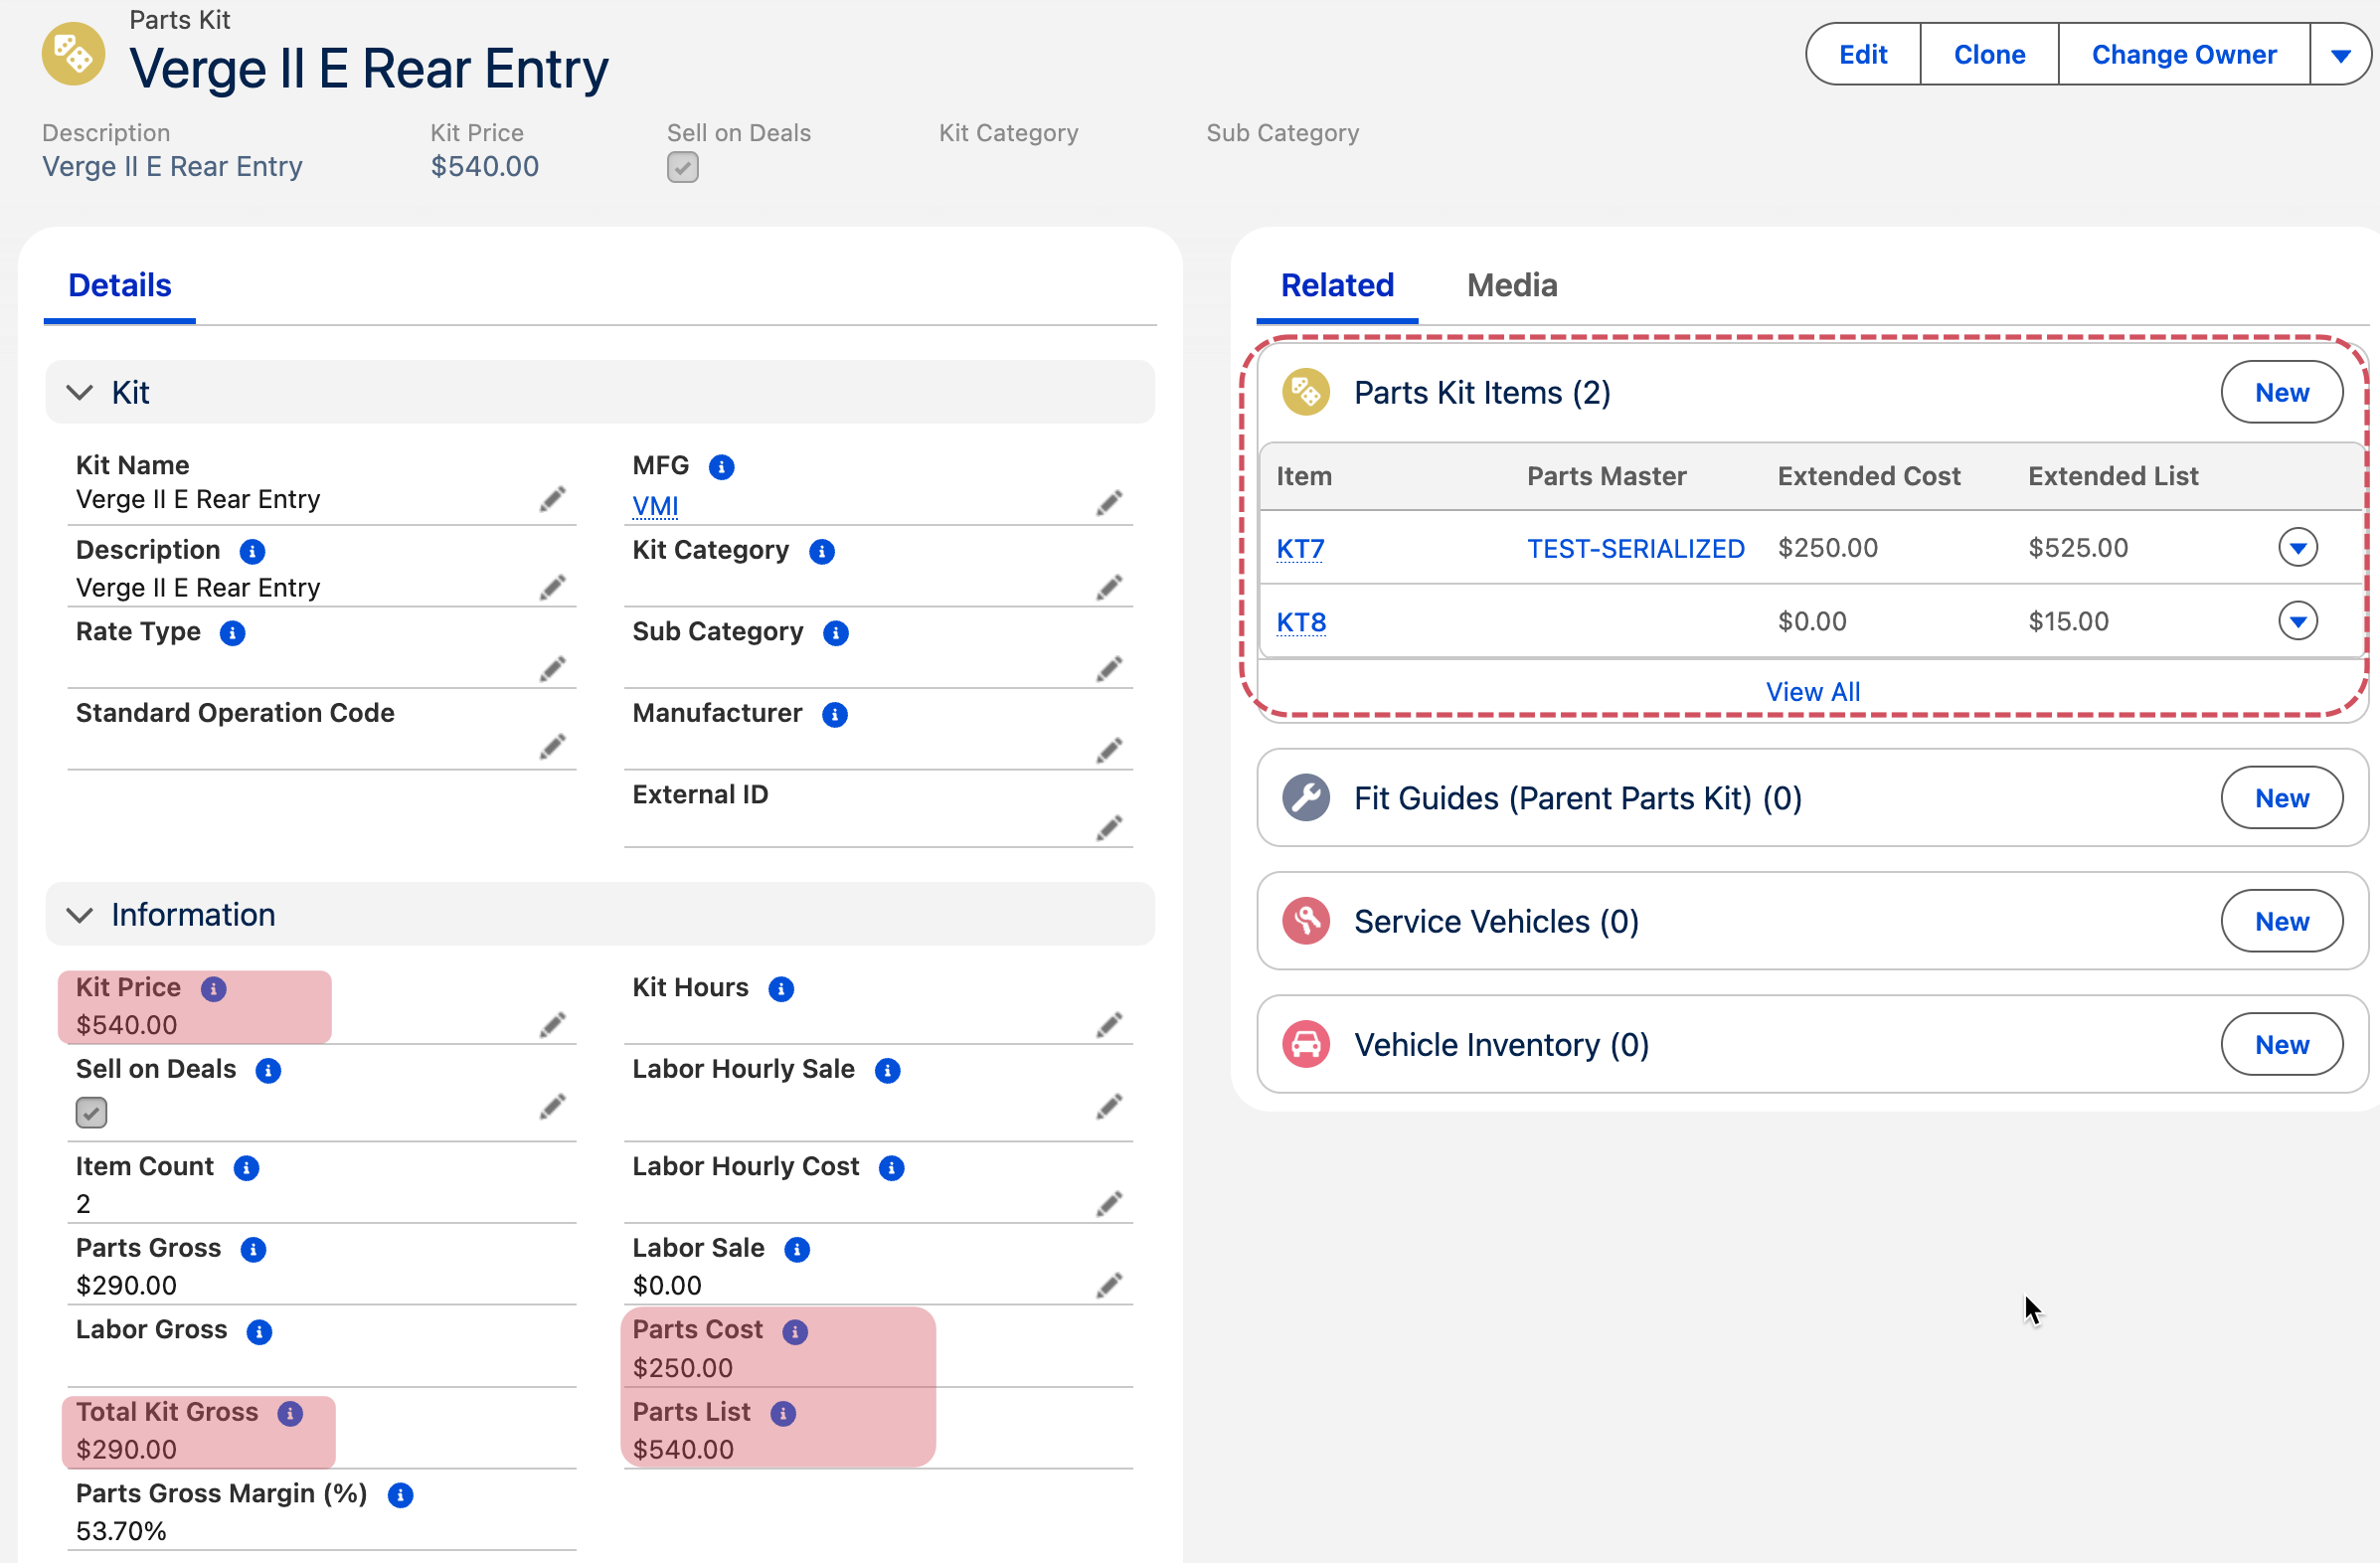The height and width of the screenshot is (1563, 2380).
Task: Edit External ID pencil icon
Action: (1109, 828)
